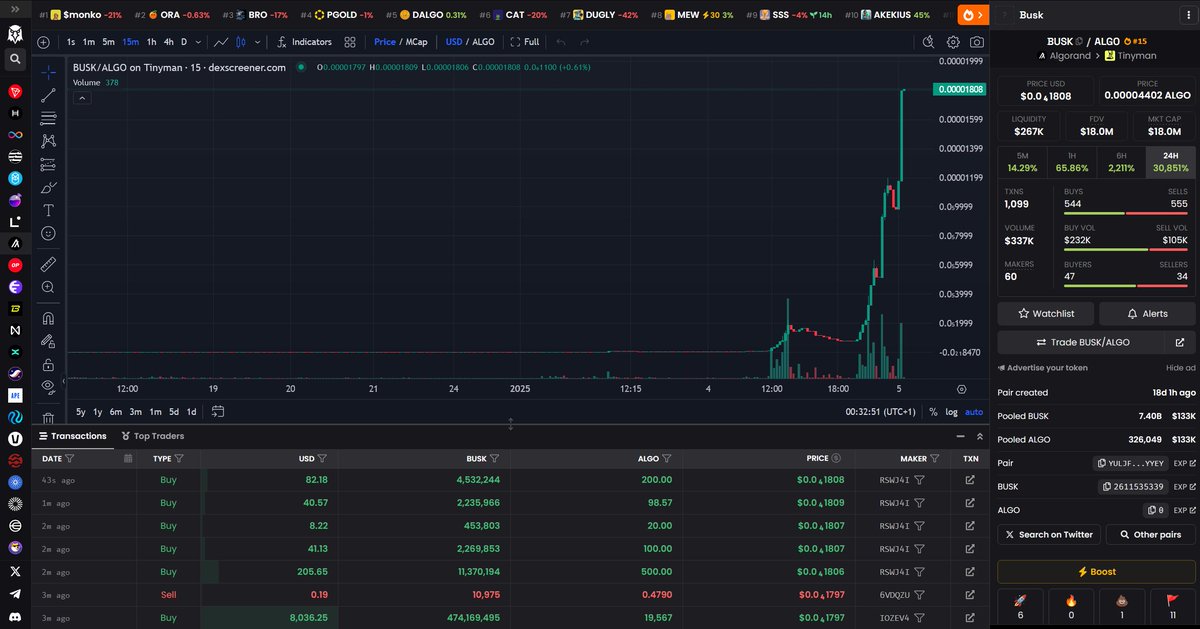
Task: Select the 1H stats tab
Action: pos(1071,162)
